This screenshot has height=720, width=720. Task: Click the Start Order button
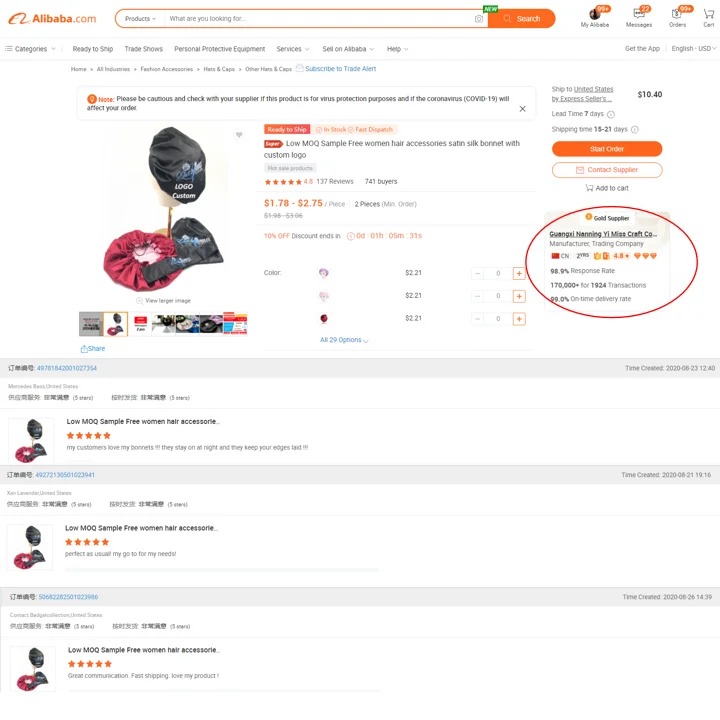click(x=607, y=149)
